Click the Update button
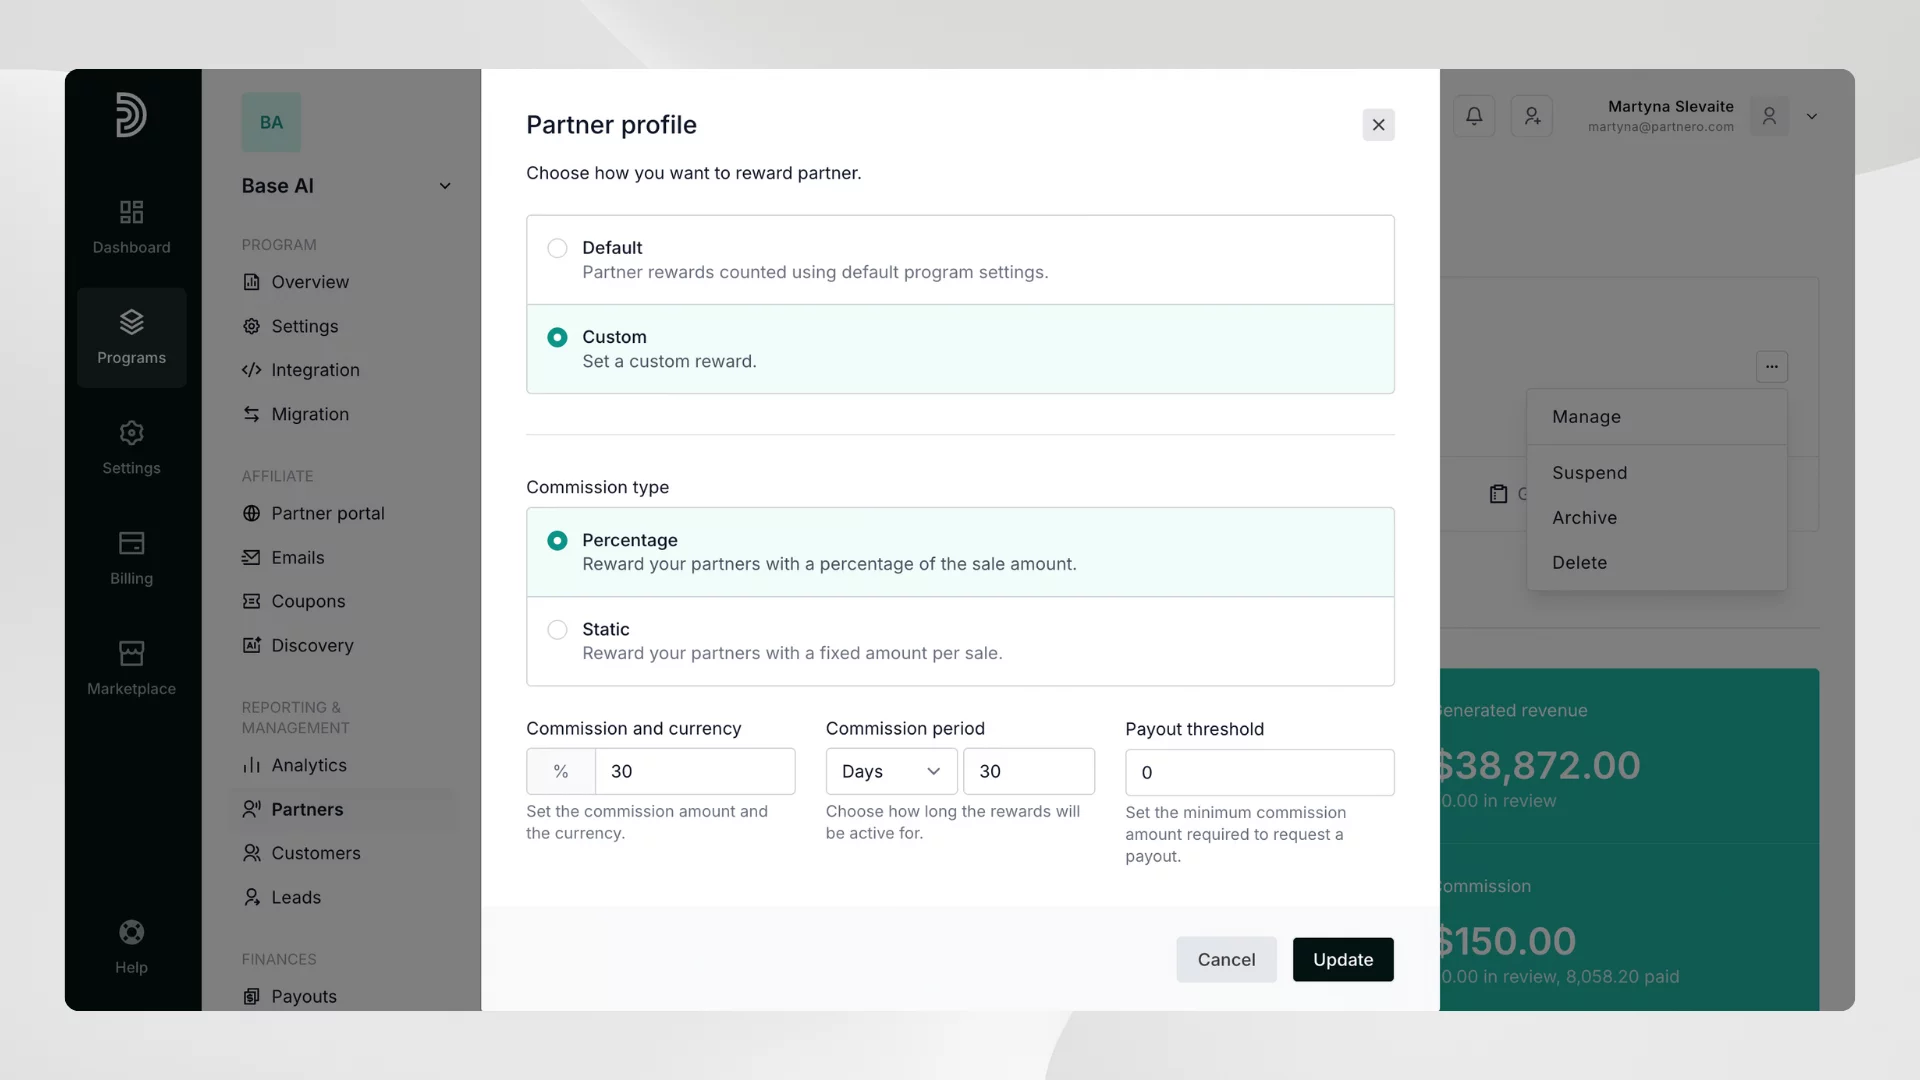 pyautogui.click(x=1342, y=959)
